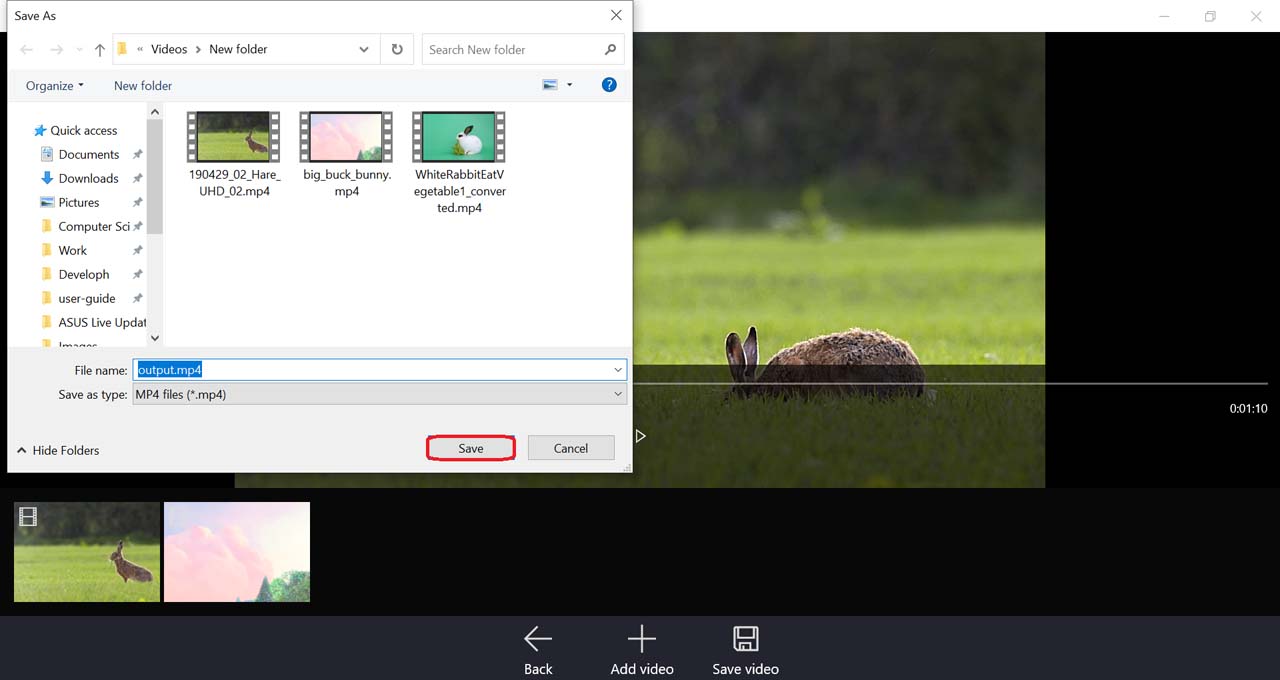This screenshot has width=1280, height=680.
Task: Click the play button on video preview
Action: [x=640, y=436]
